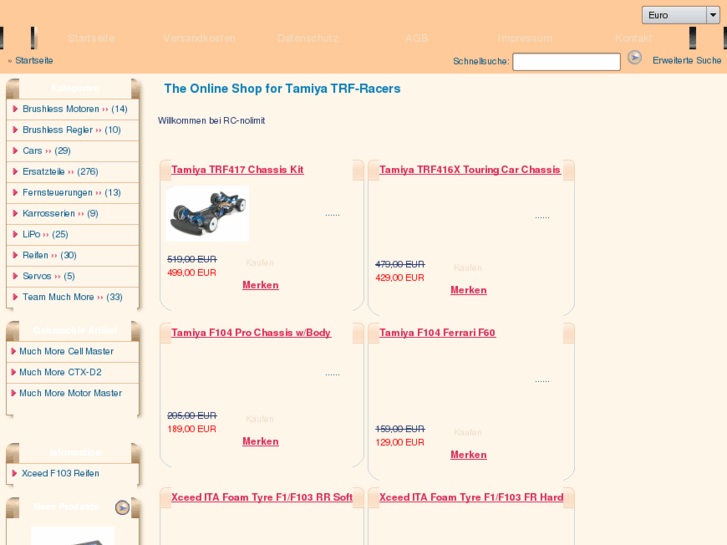The width and height of the screenshot is (727, 545).
Task: Open Erweiterte Suche advanced search
Action: point(687,60)
